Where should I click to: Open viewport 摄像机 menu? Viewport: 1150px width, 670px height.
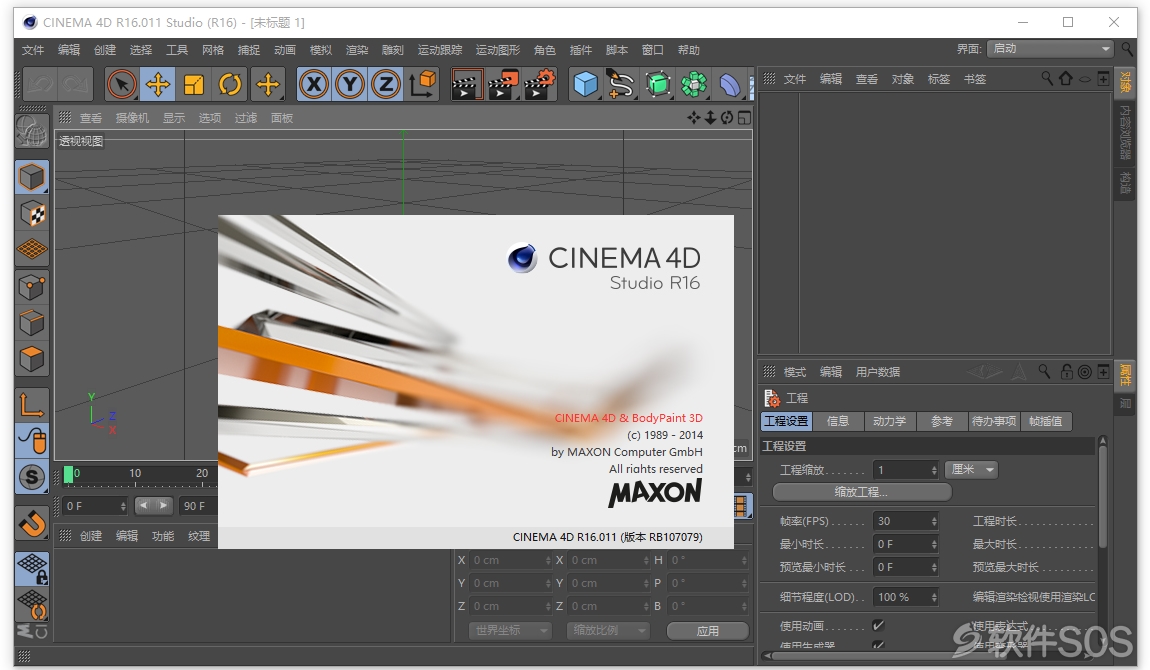point(132,118)
